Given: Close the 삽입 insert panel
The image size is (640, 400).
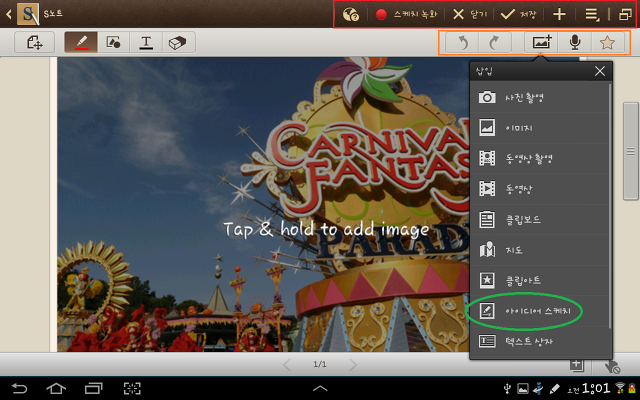Looking at the screenshot, I should click(x=600, y=71).
